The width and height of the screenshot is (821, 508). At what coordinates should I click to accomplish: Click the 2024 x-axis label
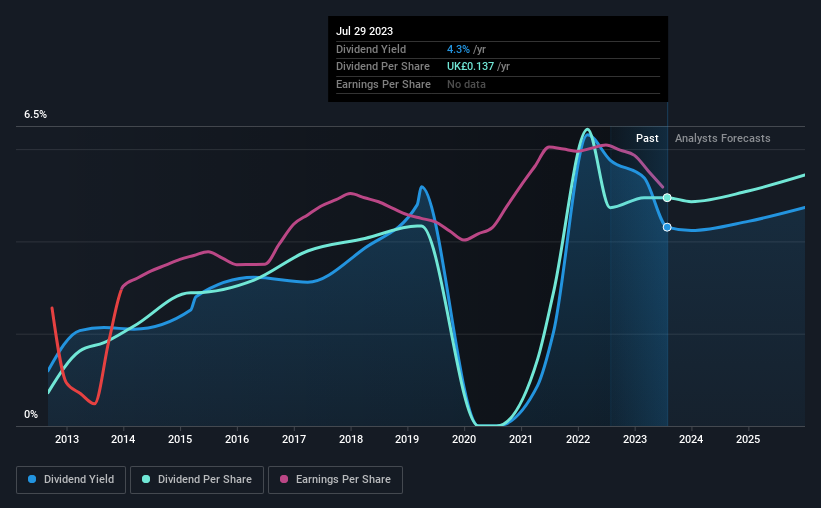(x=691, y=439)
